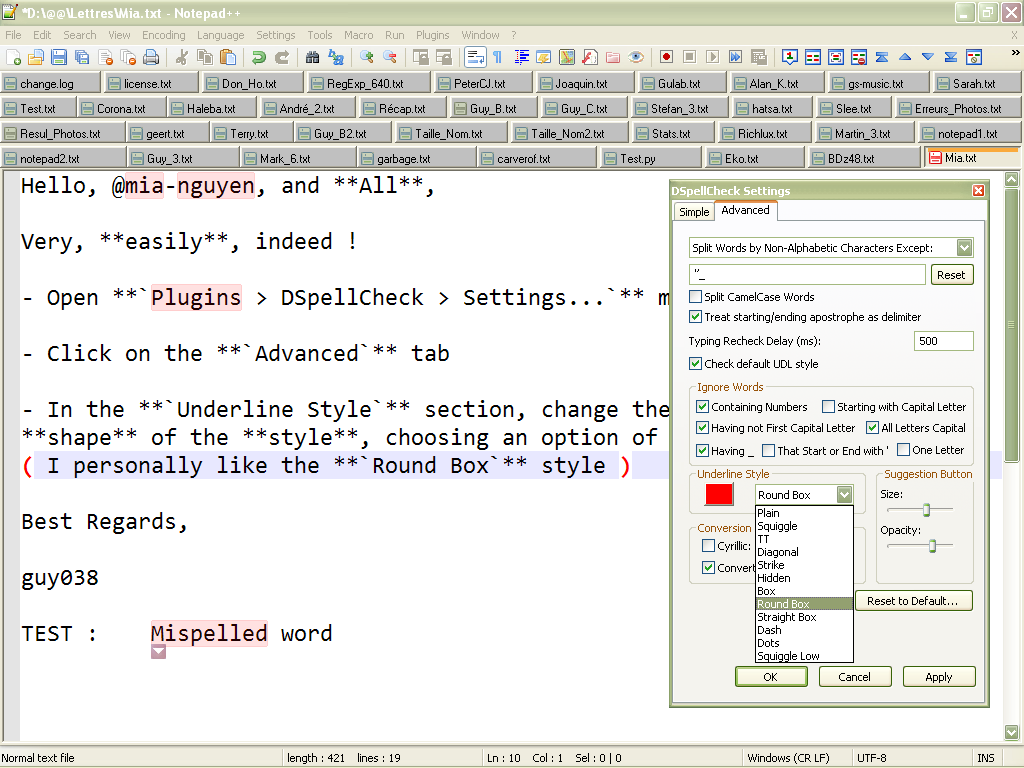Enable Split CamelCase Words checkbox
This screenshot has height=768, width=1024.
click(696, 296)
